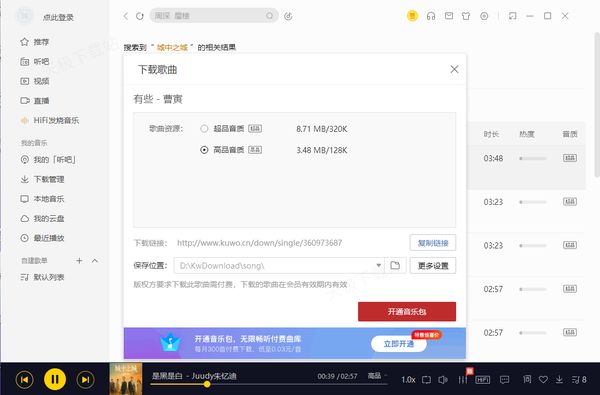Click the red 开通音乐包 button
The height and width of the screenshot is (395, 600).
click(x=407, y=312)
